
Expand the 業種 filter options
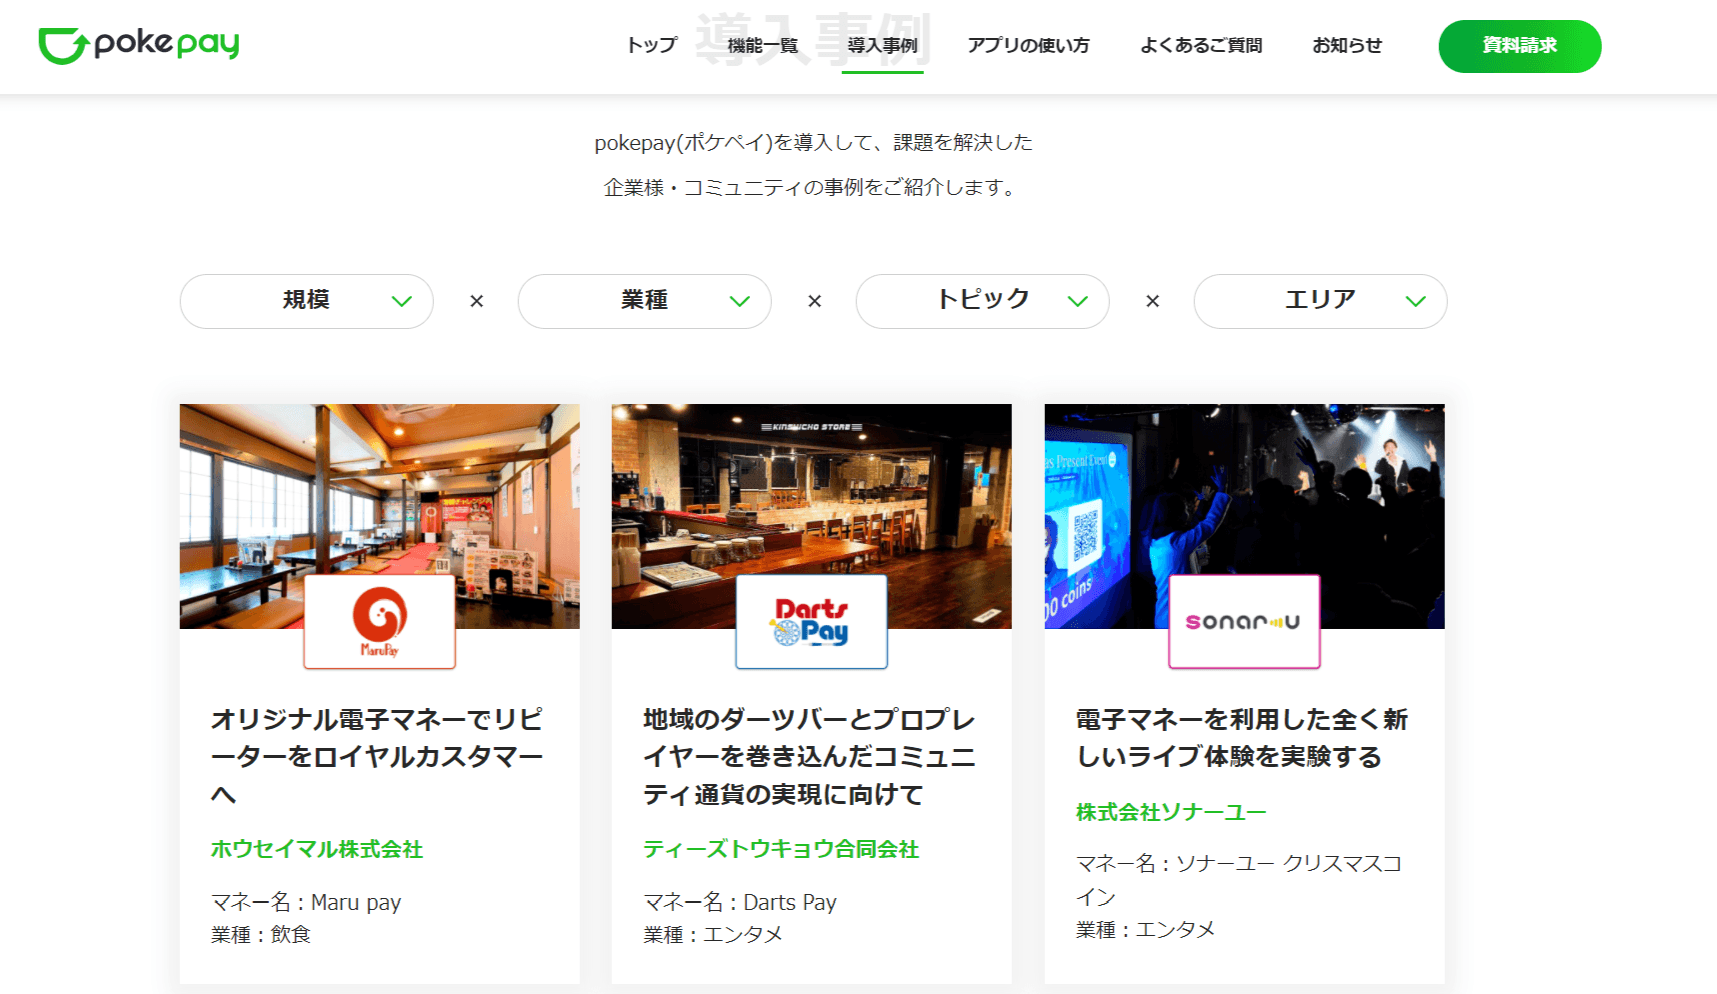point(643,301)
